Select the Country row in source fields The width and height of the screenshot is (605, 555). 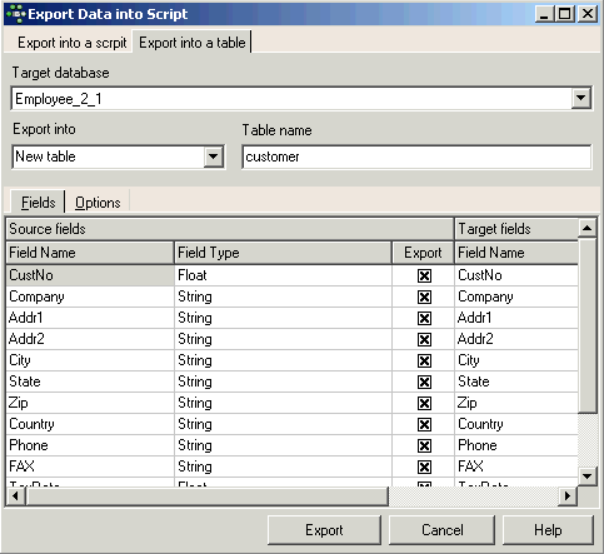90,424
